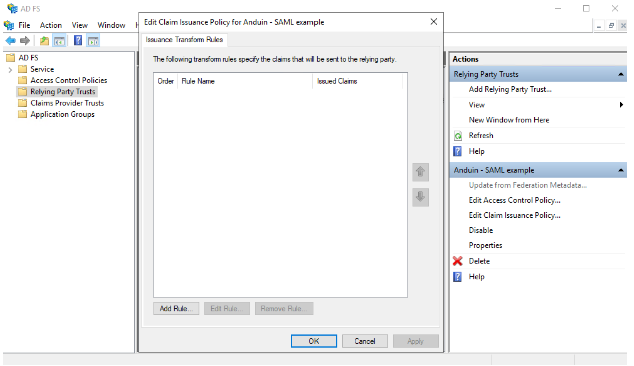Open Edit Access Control Policy action
The image size is (634, 366).
pos(514,200)
